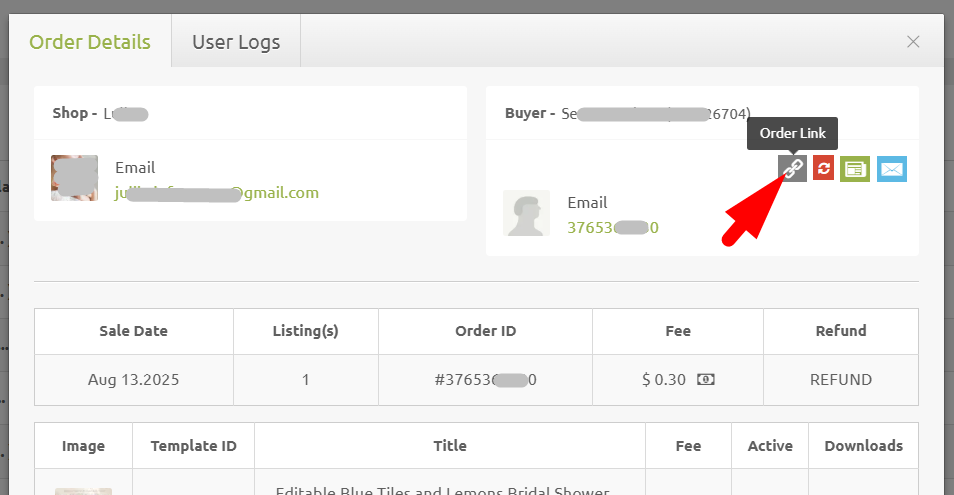Click the Downloads column header
The width and height of the screenshot is (954, 495).
coord(863,446)
